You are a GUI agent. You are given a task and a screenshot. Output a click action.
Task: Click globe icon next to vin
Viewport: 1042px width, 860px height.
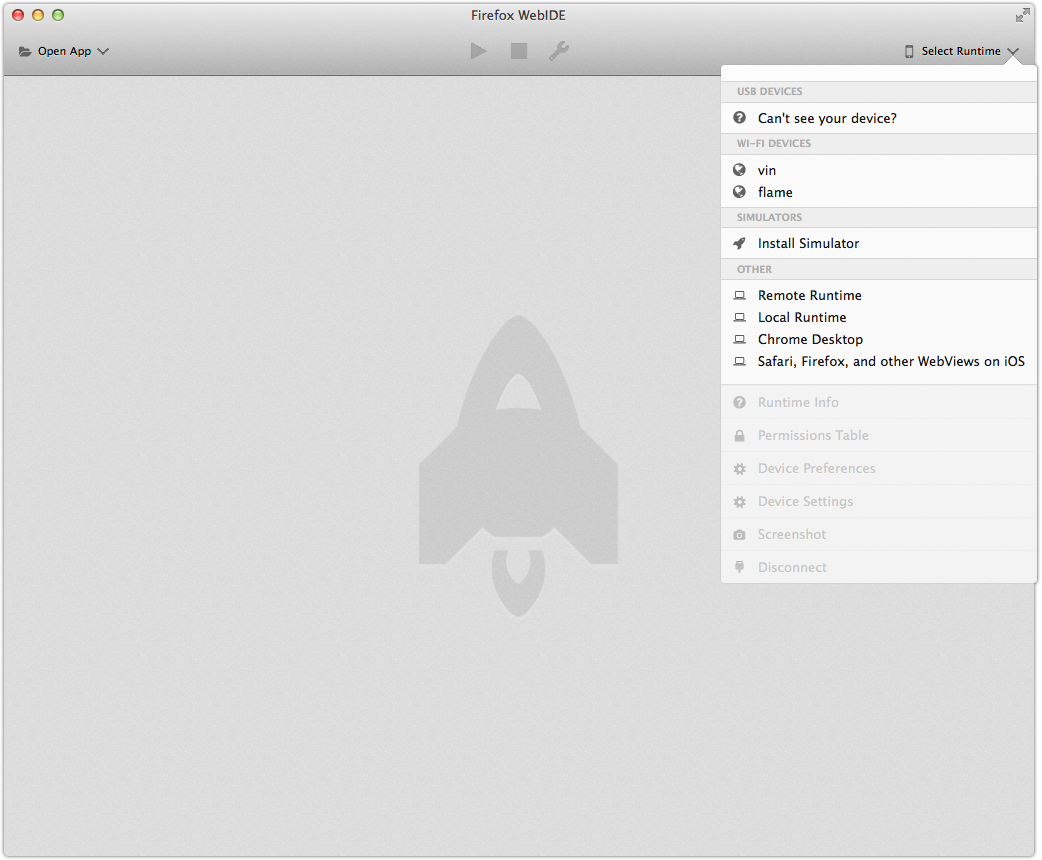coord(739,170)
